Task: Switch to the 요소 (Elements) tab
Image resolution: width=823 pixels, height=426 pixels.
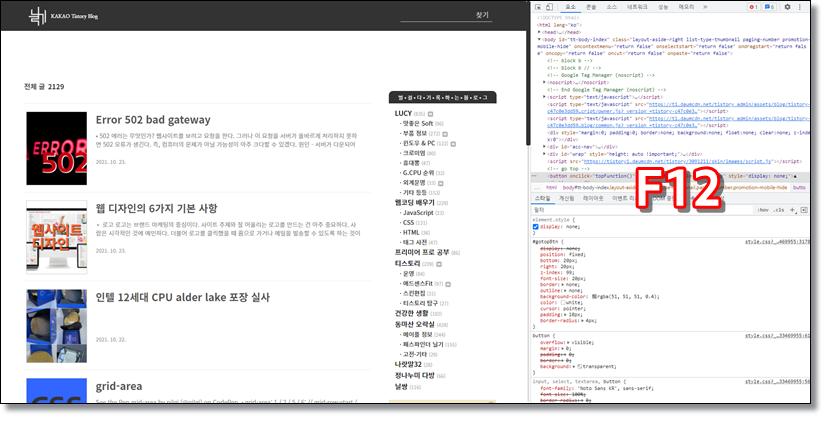Action: (x=570, y=7)
